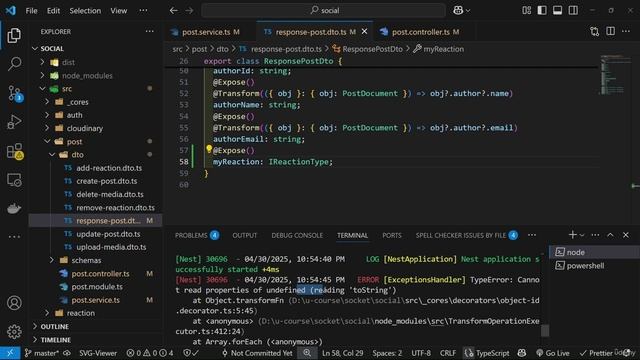The height and width of the screenshot is (360, 640).
Task: Open the Search view in activity bar
Action: point(14,64)
